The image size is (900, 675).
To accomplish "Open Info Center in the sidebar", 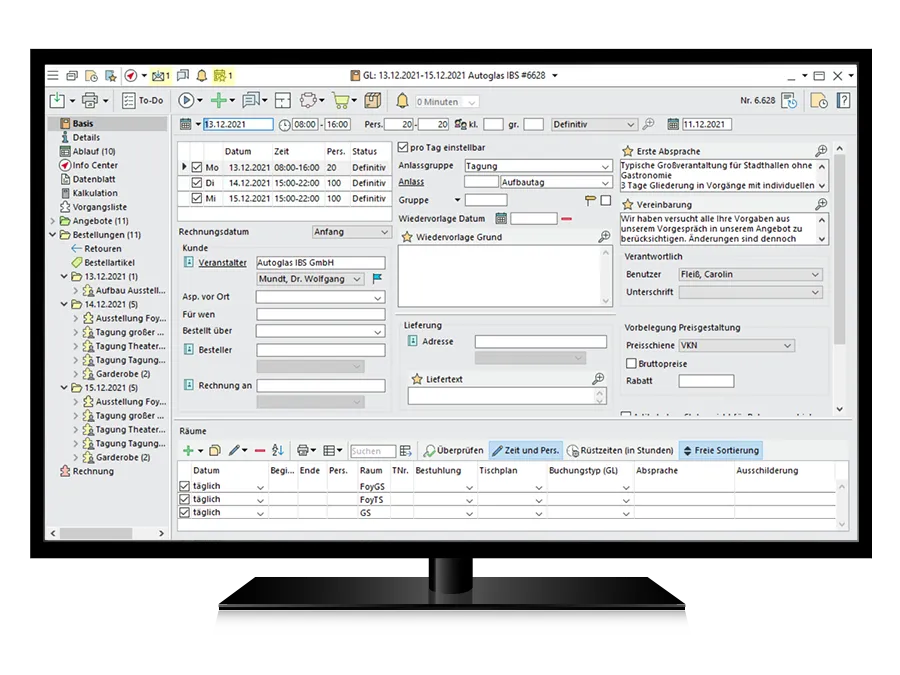I will 94,165.
